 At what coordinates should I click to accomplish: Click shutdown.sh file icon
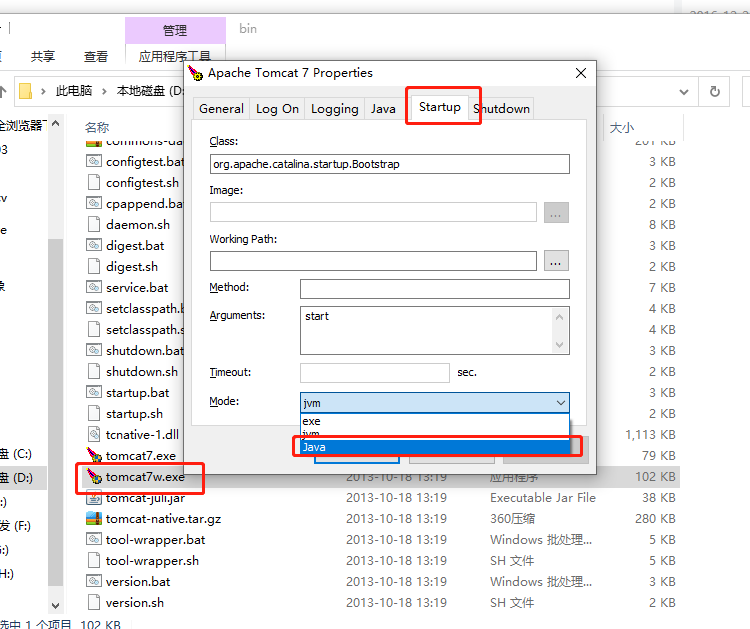coord(94,371)
